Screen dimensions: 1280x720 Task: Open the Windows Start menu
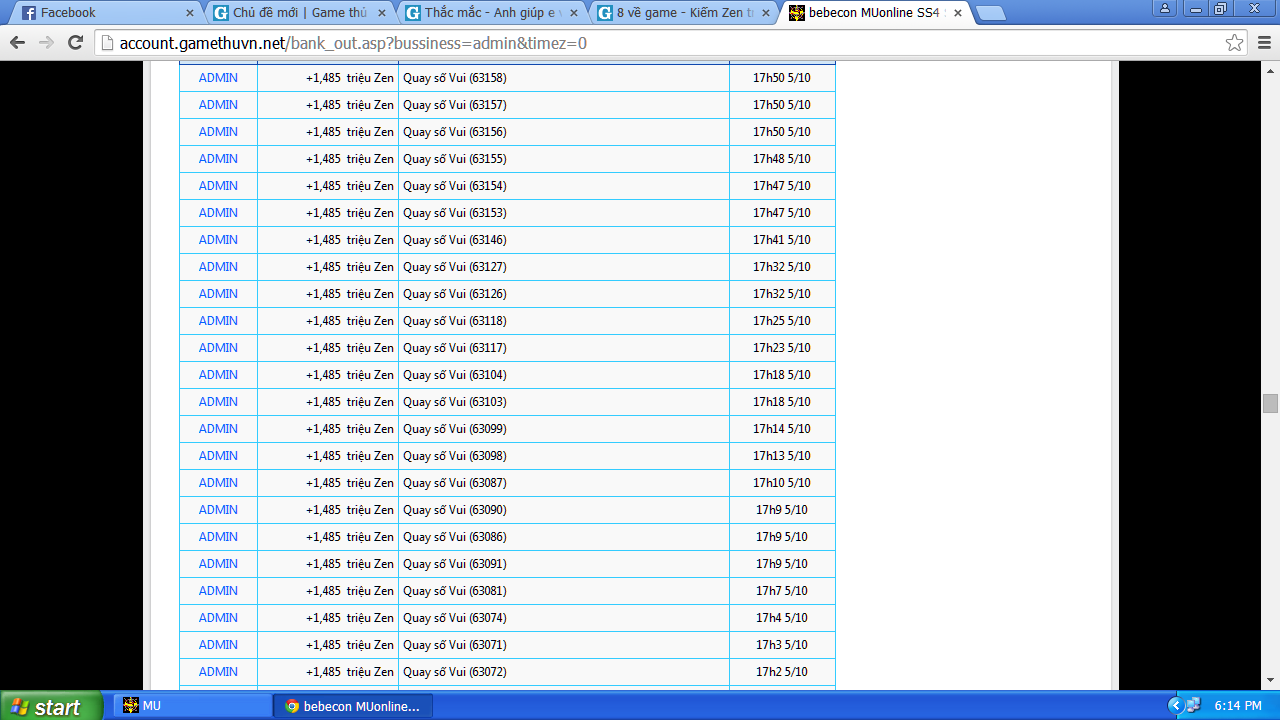[51, 706]
